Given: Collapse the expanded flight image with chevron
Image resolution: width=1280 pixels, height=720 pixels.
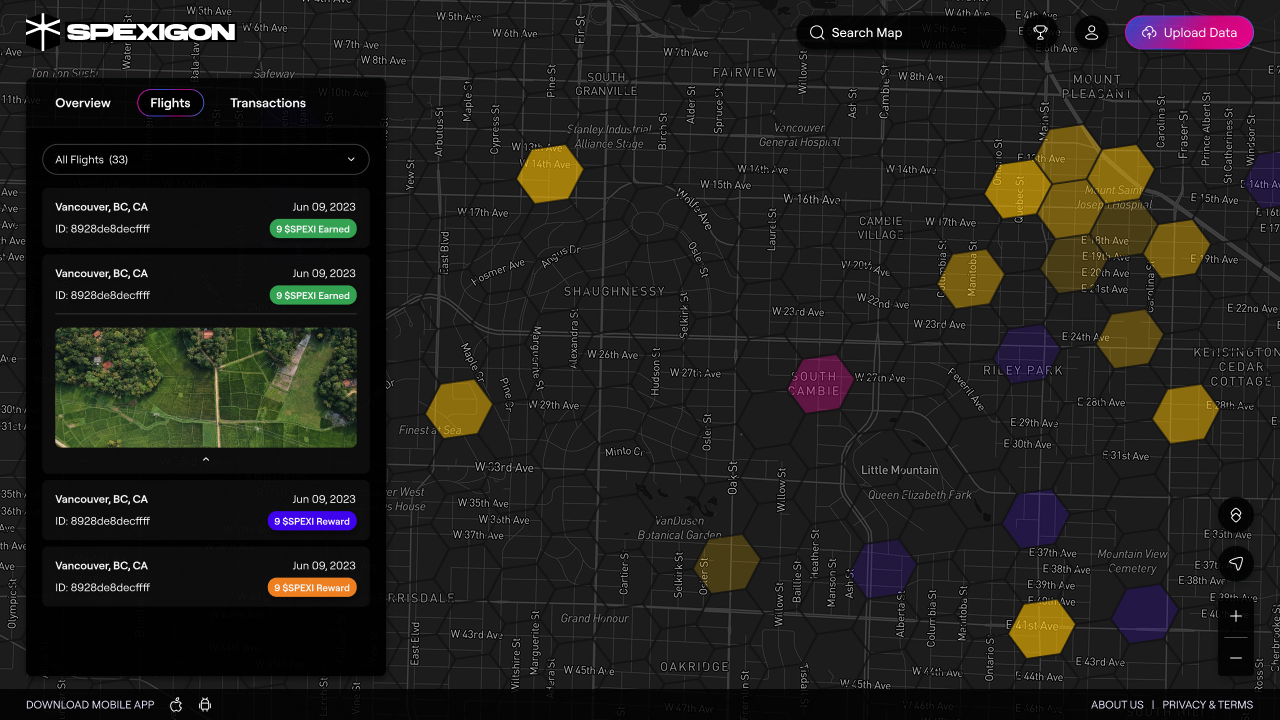Looking at the screenshot, I should tap(206, 460).
